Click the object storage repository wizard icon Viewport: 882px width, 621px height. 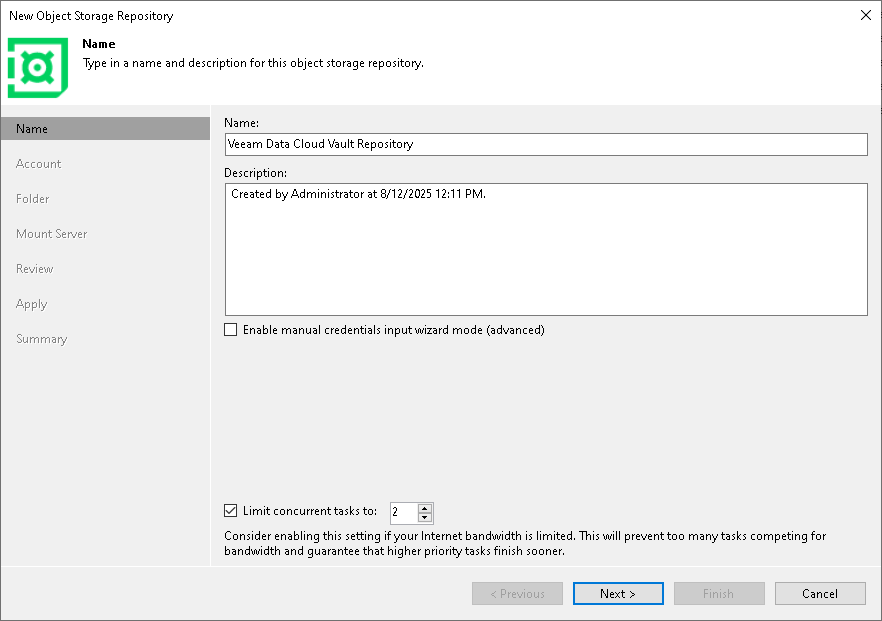[x=38, y=68]
